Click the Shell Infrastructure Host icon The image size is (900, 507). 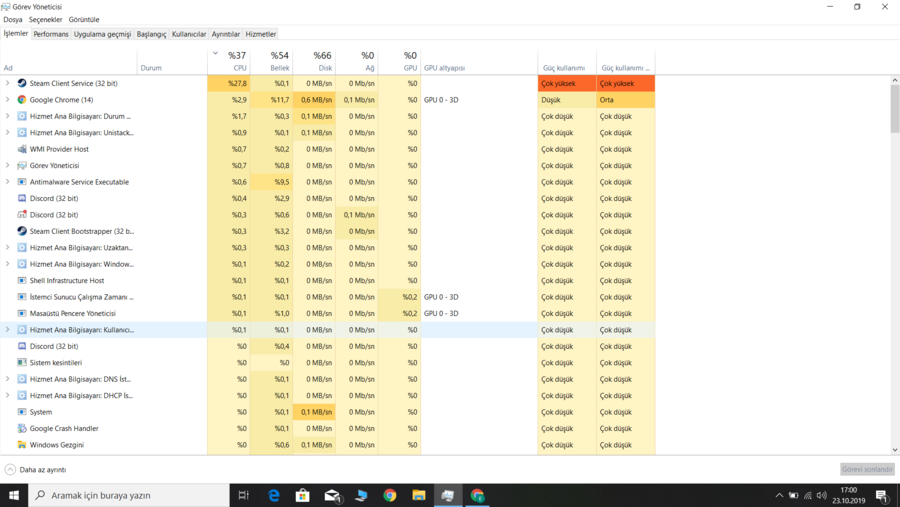pyautogui.click(x=22, y=281)
